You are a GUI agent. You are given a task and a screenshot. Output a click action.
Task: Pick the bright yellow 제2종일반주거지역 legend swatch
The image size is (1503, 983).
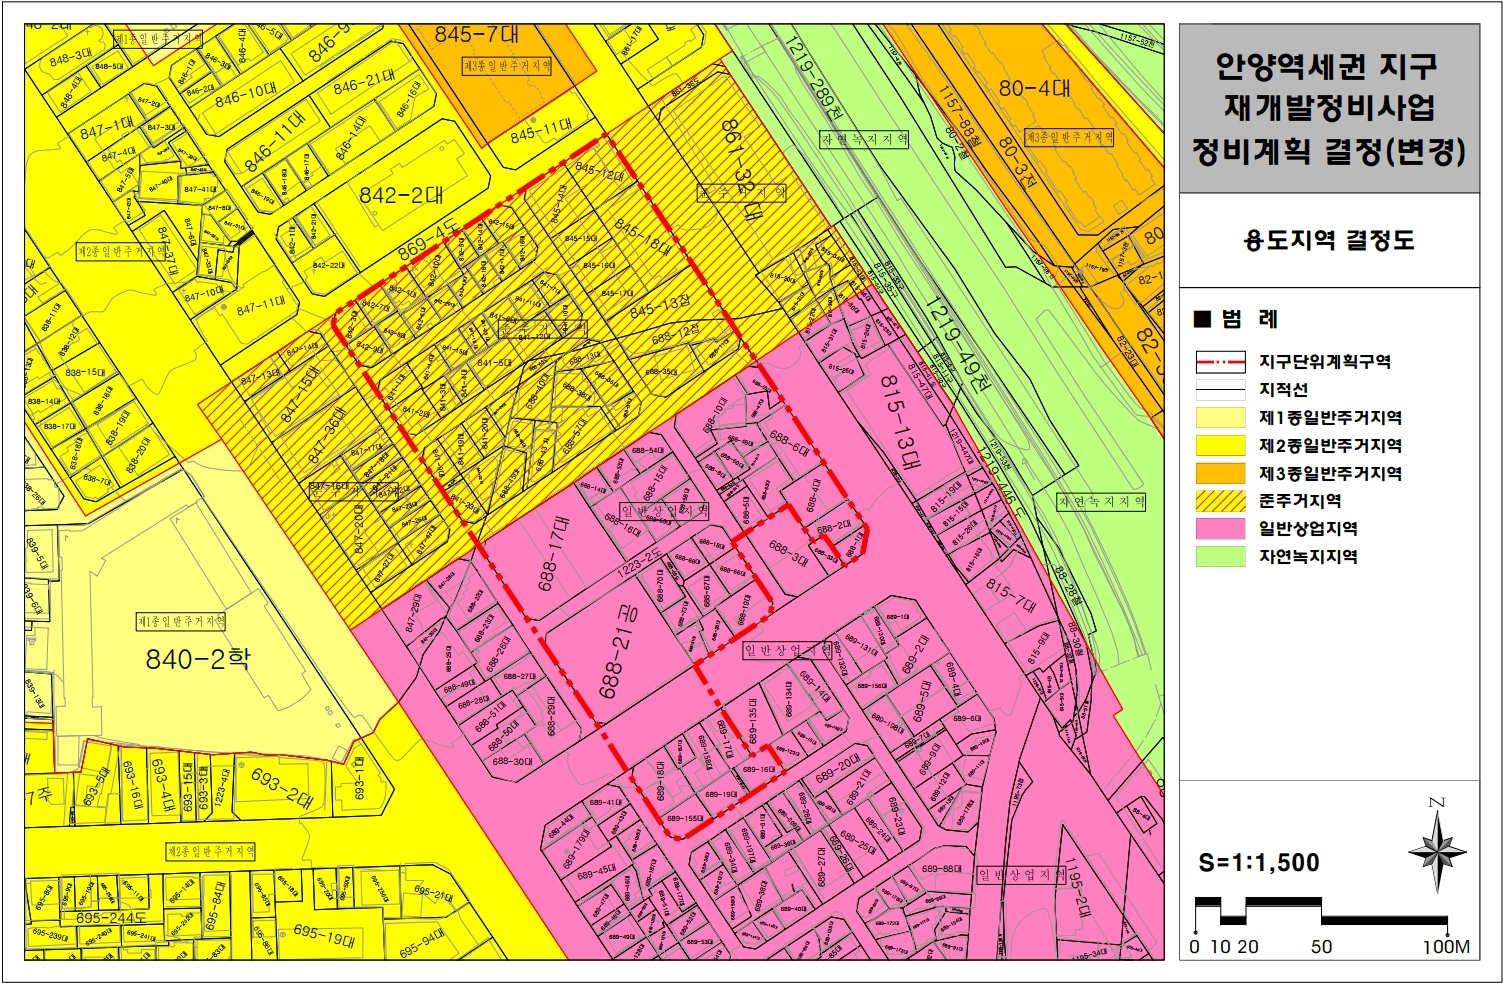1220,446
